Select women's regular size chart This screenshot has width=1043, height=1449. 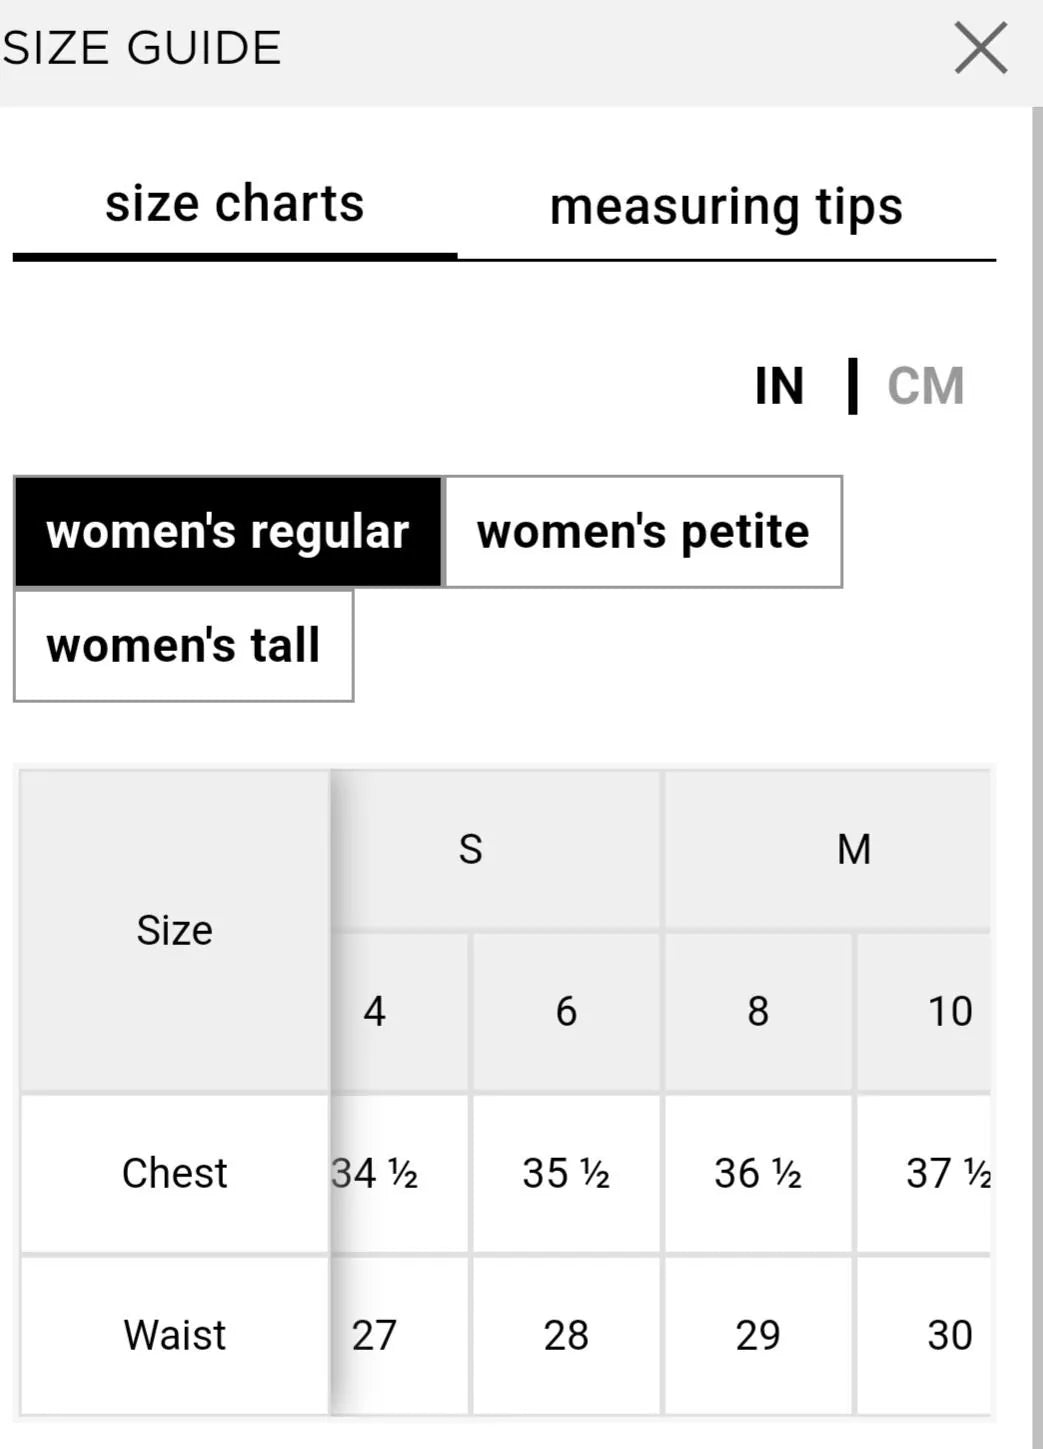point(228,532)
